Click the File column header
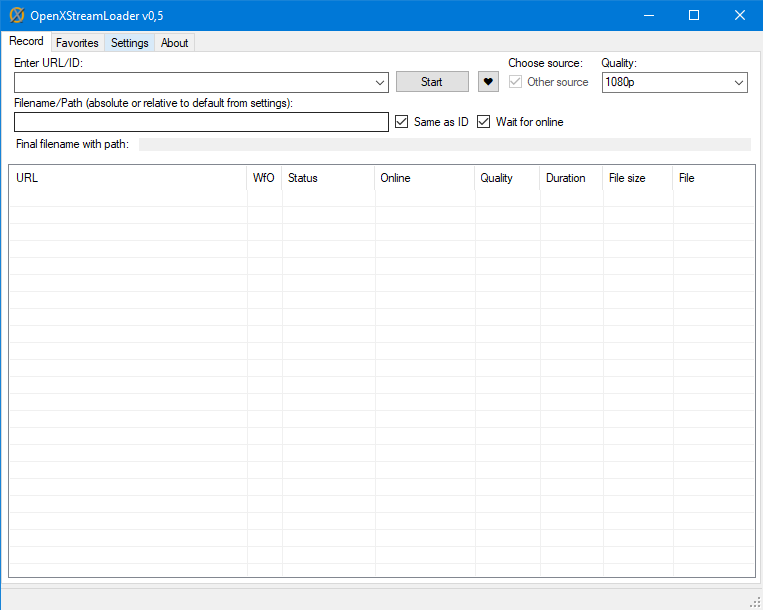The width and height of the screenshot is (763, 610). tap(713, 178)
